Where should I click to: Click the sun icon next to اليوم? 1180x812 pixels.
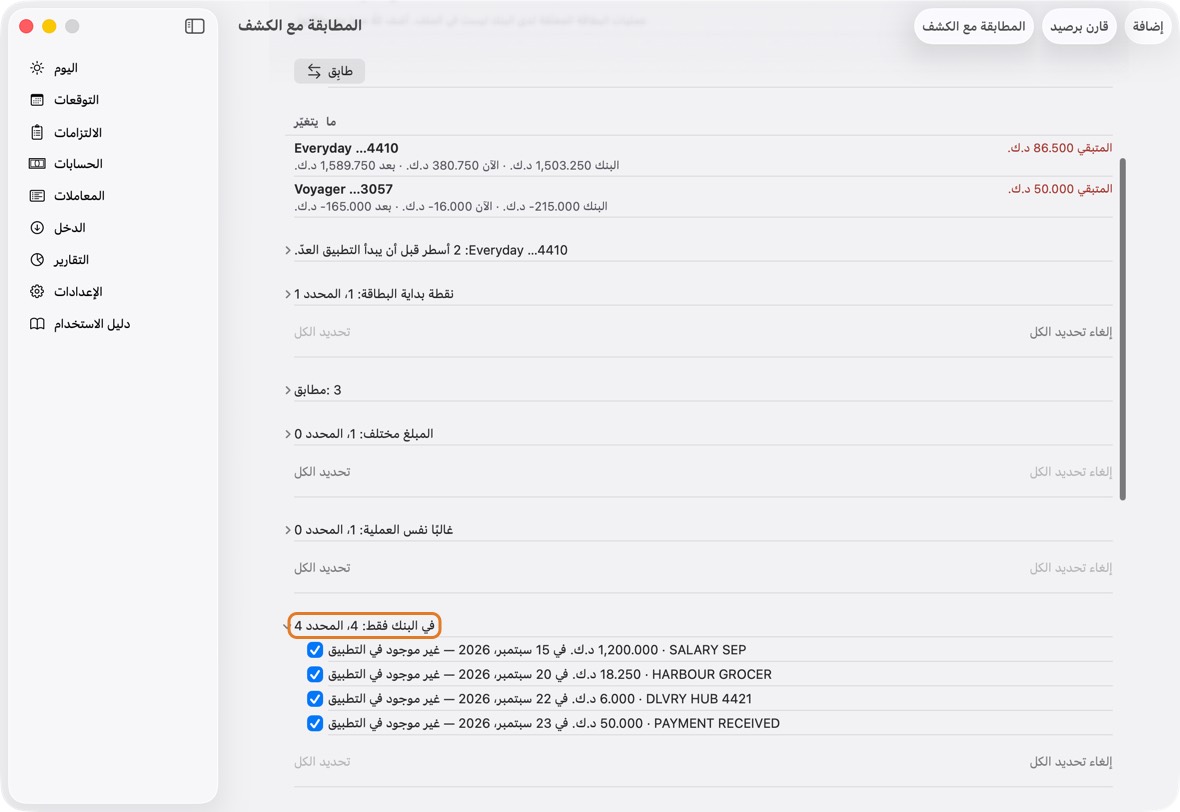click(37, 68)
